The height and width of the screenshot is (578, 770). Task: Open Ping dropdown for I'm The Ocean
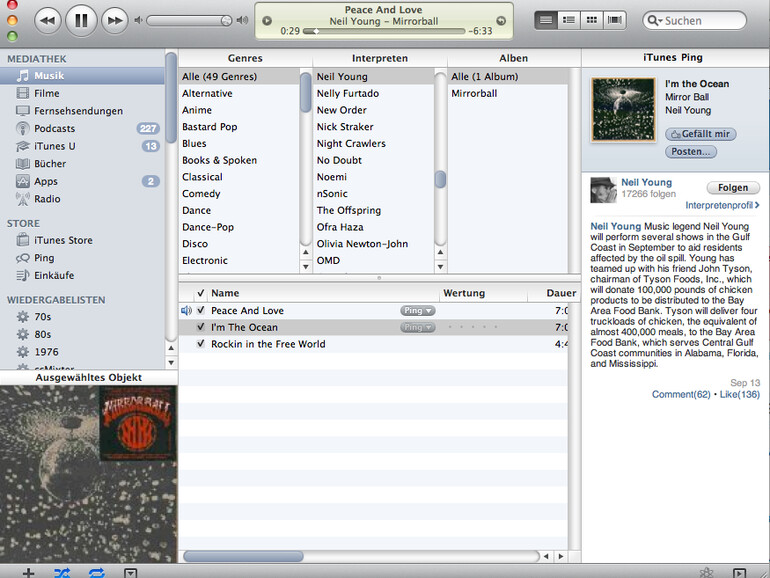(x=417, y=327)
